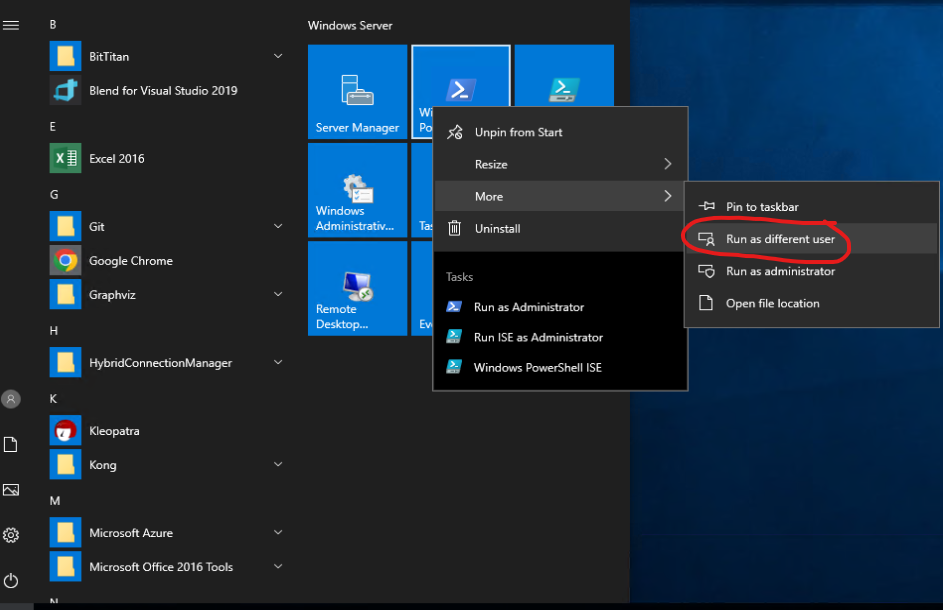Expand Microsoft Office 2016 Tools chevron
Screen dimensions: 943x610
point(278,566)
